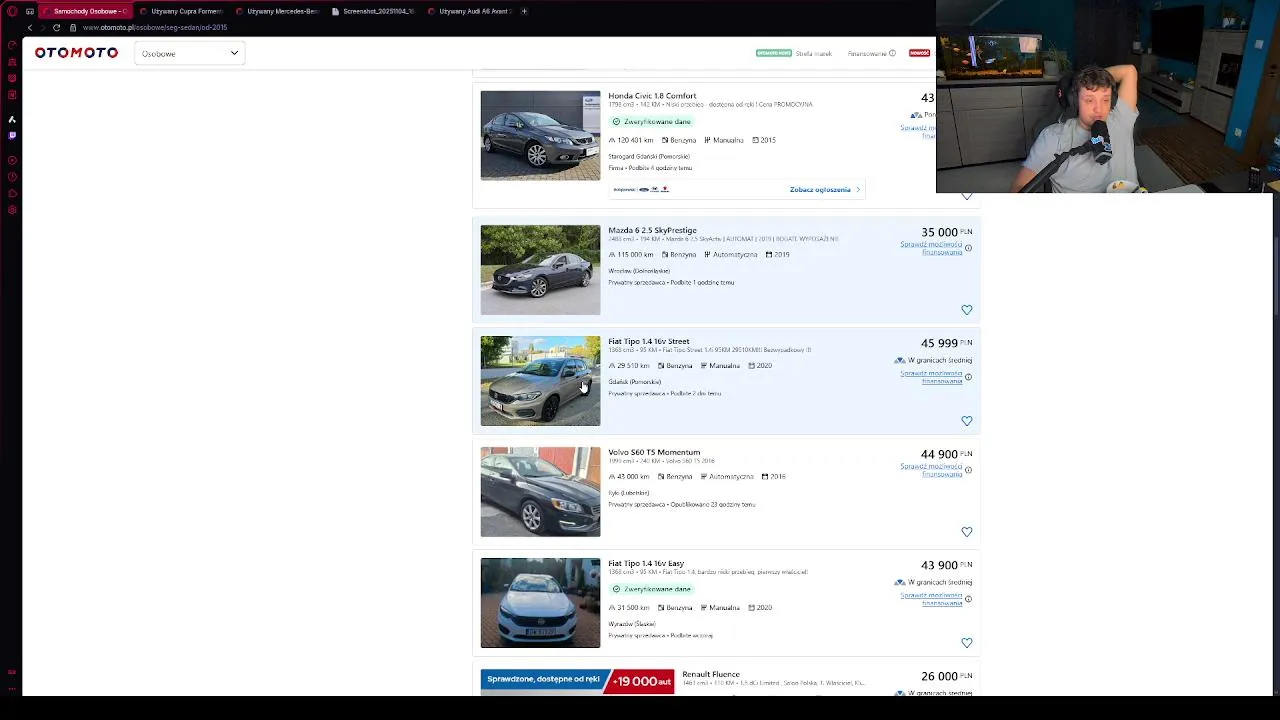Open Fiat Tipo 1.4 16v Street title
Viewport: 1280px width, 720px height.
coord(648,341)
